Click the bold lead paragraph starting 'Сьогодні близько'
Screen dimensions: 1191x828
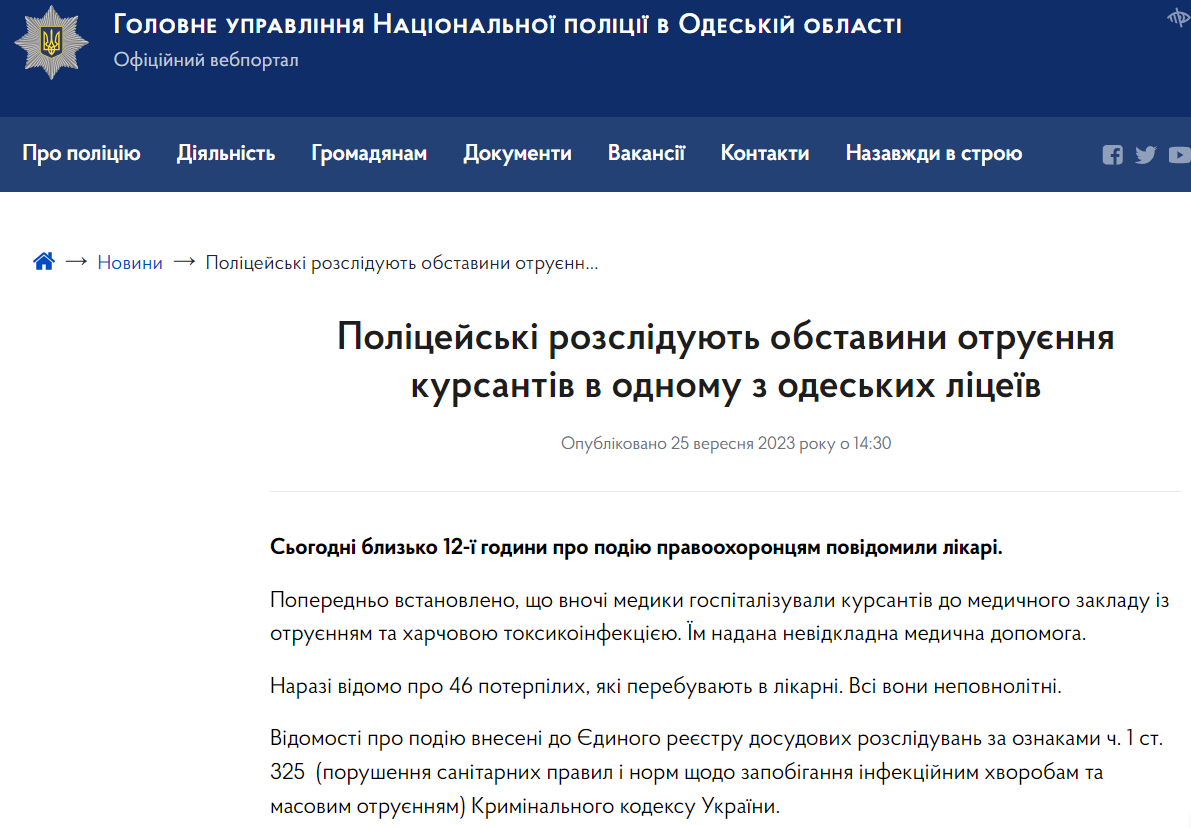(636, 547)
